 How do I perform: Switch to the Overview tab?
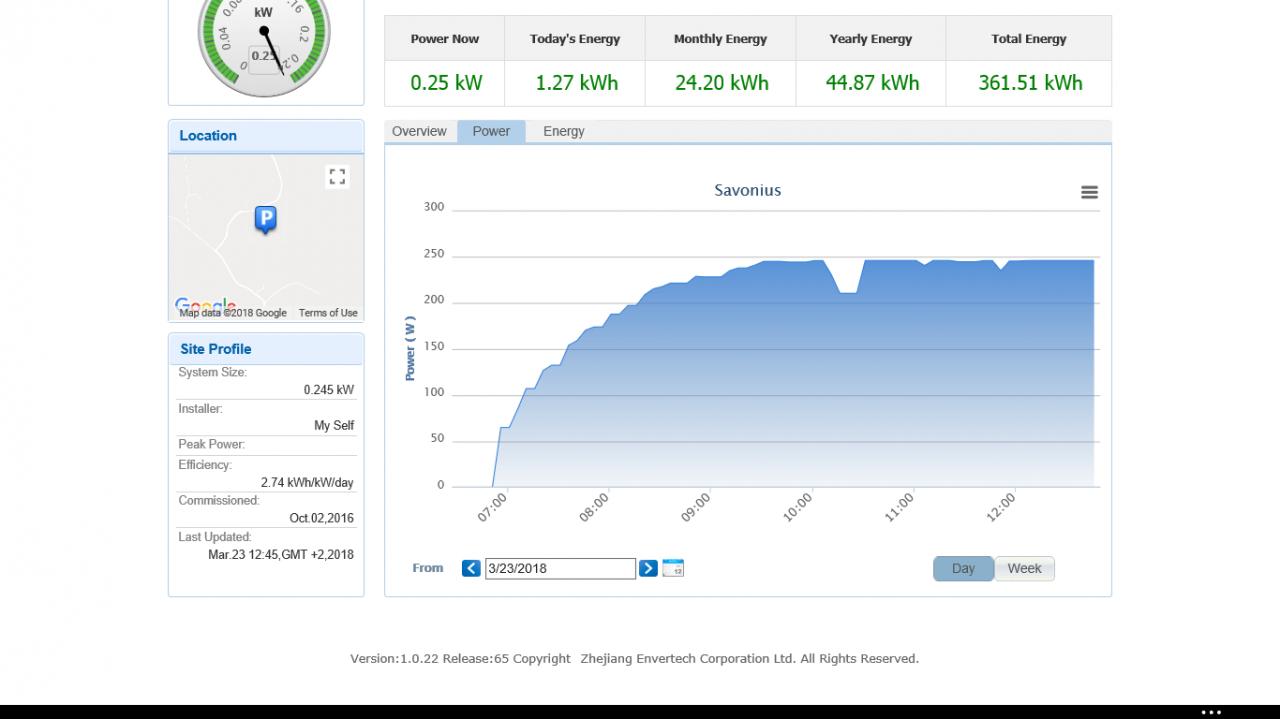click(x=419, y=131)
